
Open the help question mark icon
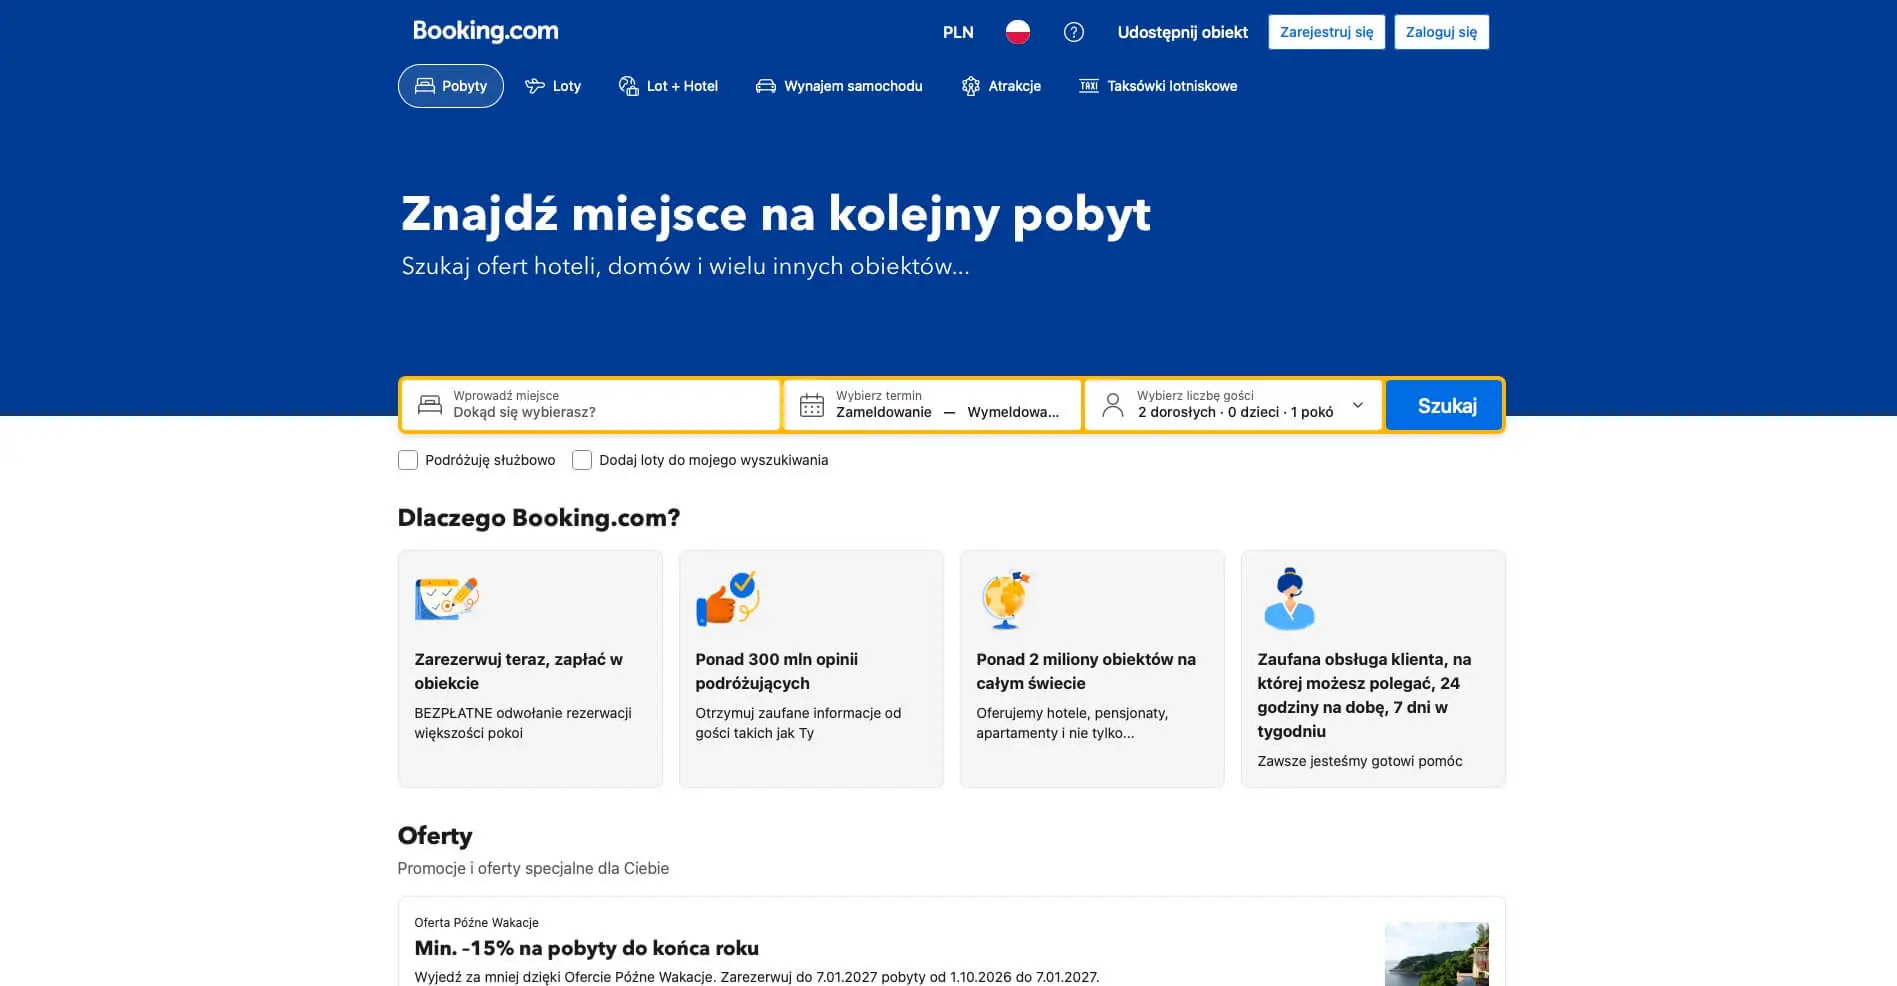point(1073,32)
